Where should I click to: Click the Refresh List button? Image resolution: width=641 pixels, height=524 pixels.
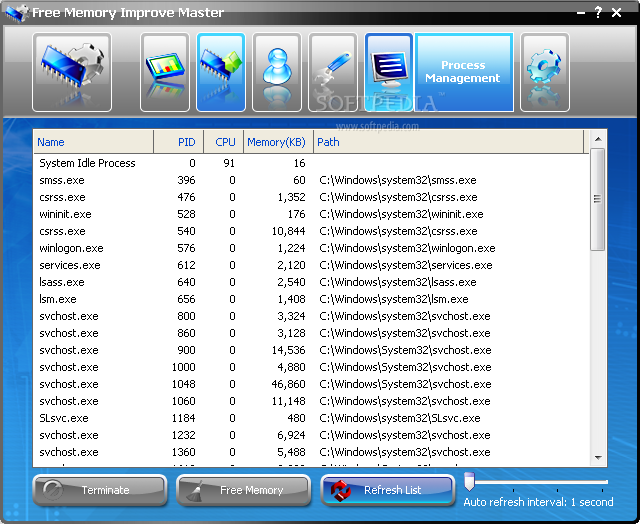click(388, 490)
